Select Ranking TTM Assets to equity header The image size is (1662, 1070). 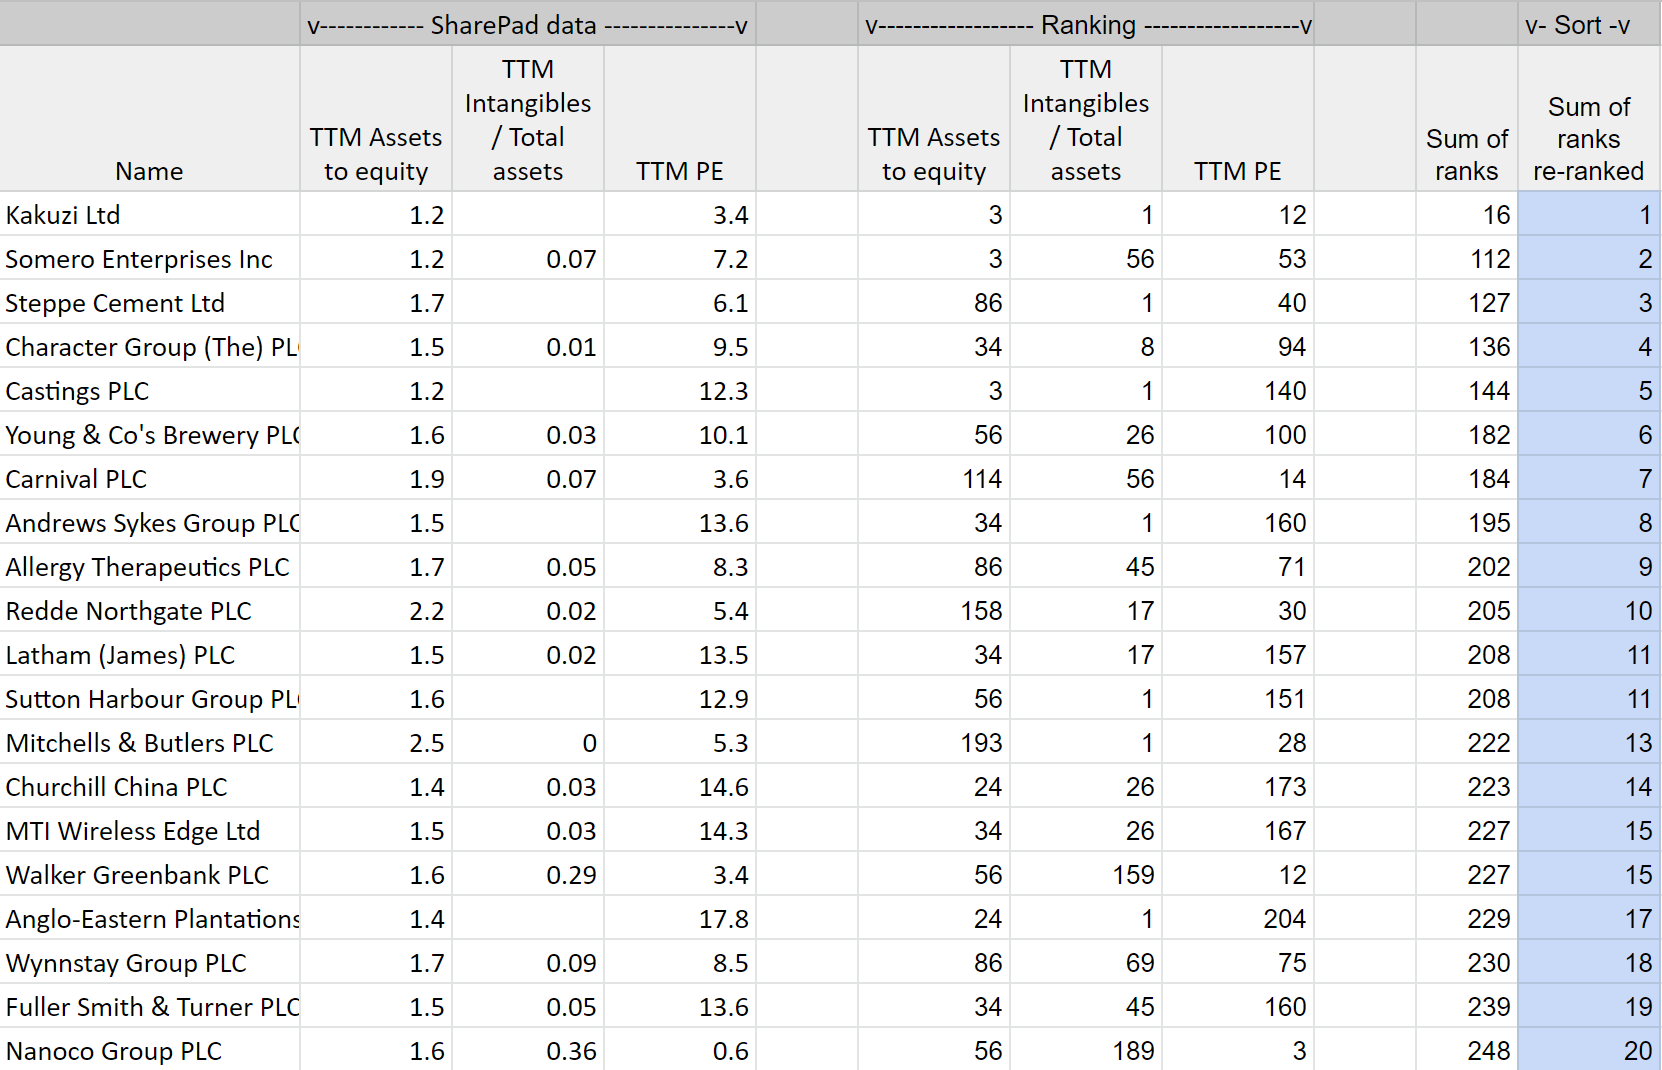tap(934, 118)
